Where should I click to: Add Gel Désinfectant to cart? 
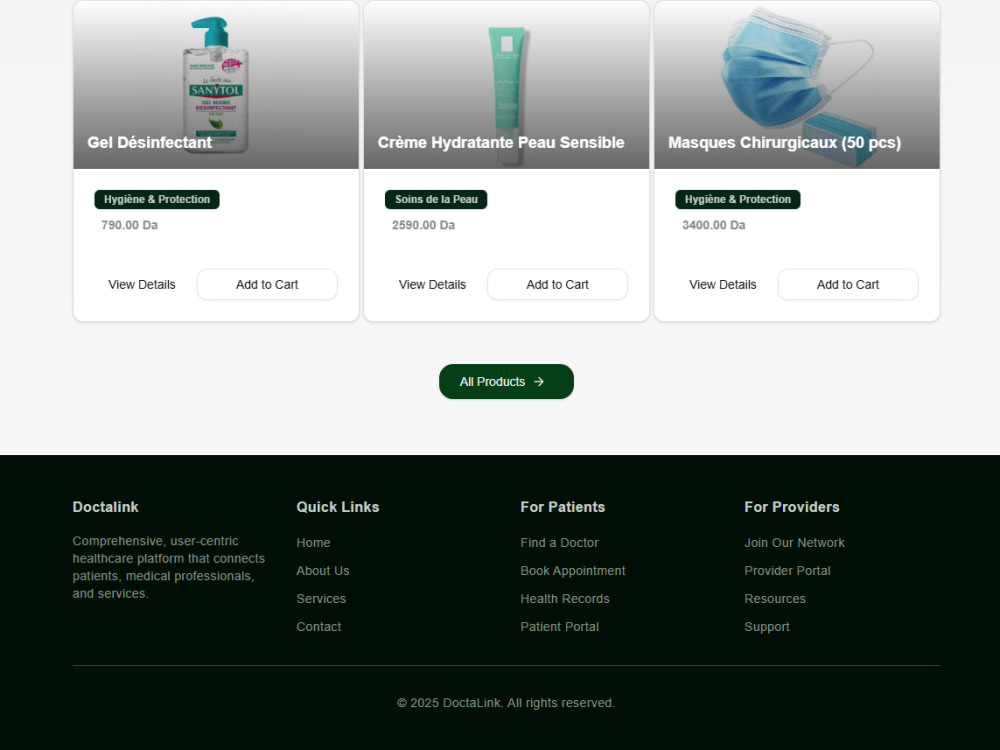point(267,284)
